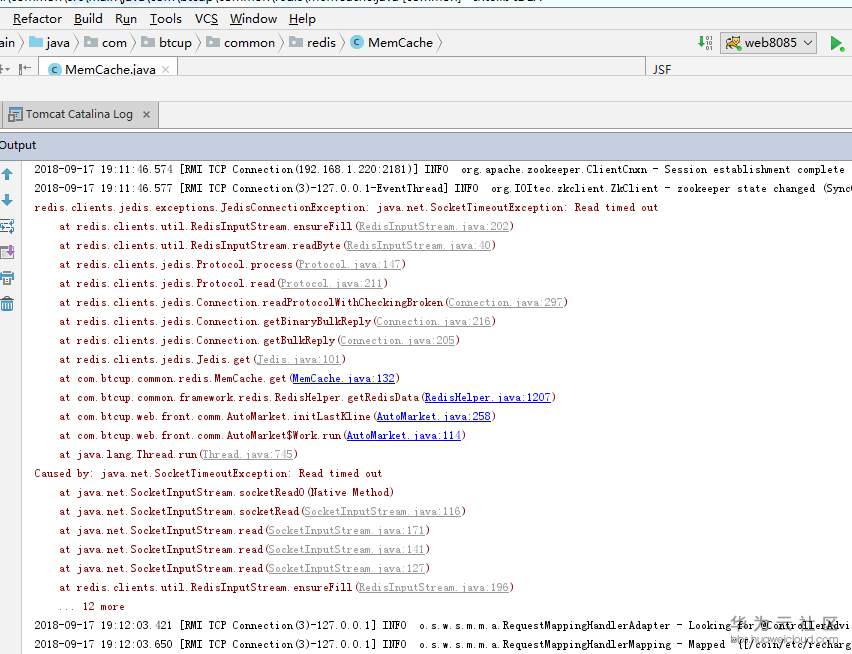Open the JSF tool window tab
Image resolution: width=852 pixels, height=654 pixels.
pyautogui.click(x=661, y=70)
